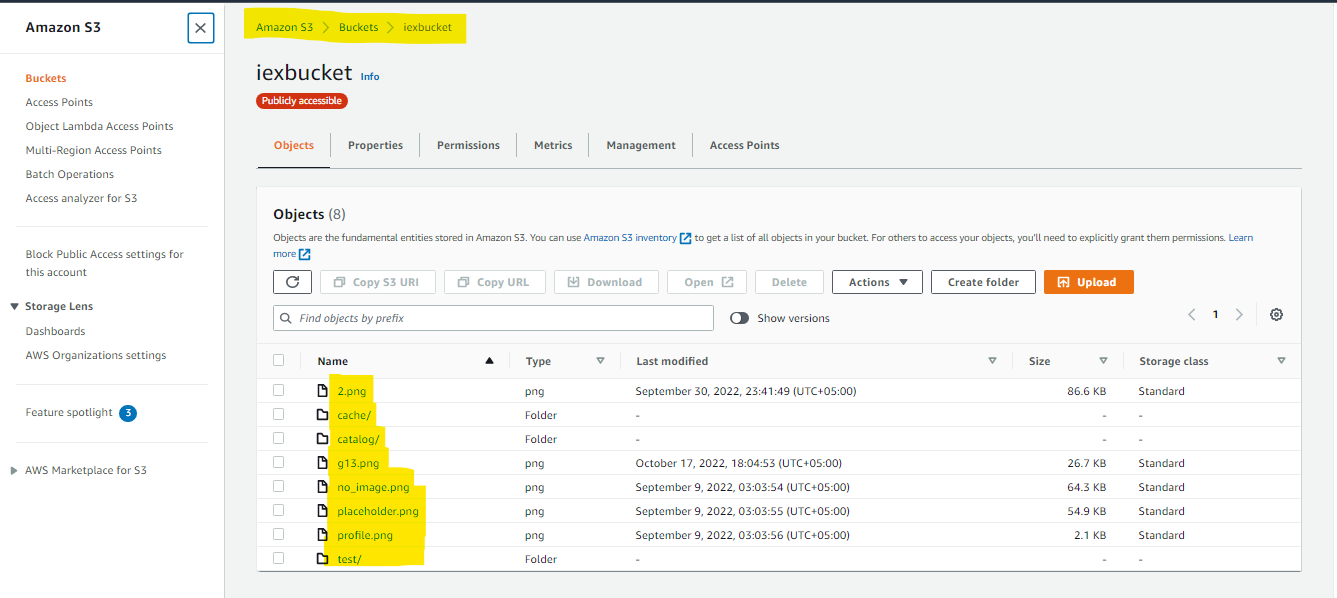
Task: Open Batch Operations in sidebar
Action: 69,174
